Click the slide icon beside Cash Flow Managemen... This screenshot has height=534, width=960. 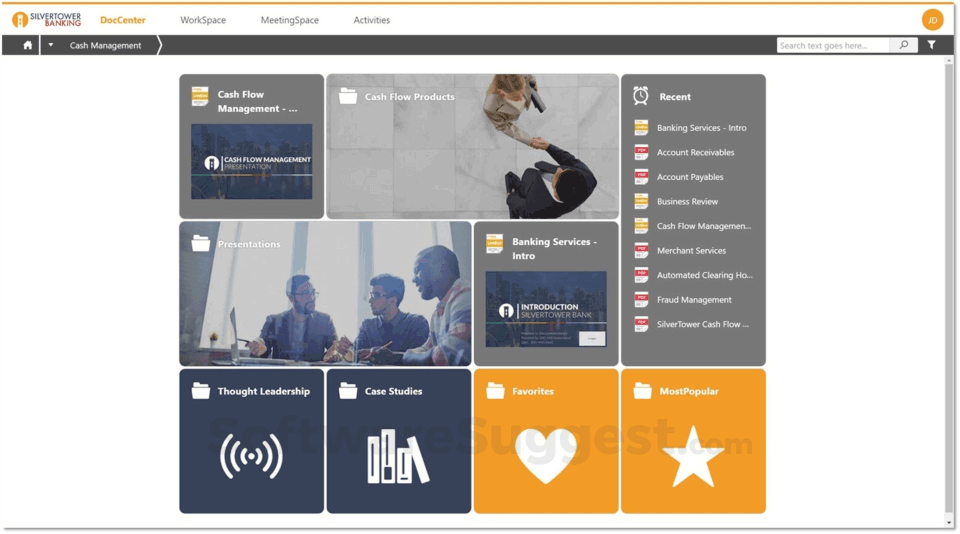tap(641, 225)
